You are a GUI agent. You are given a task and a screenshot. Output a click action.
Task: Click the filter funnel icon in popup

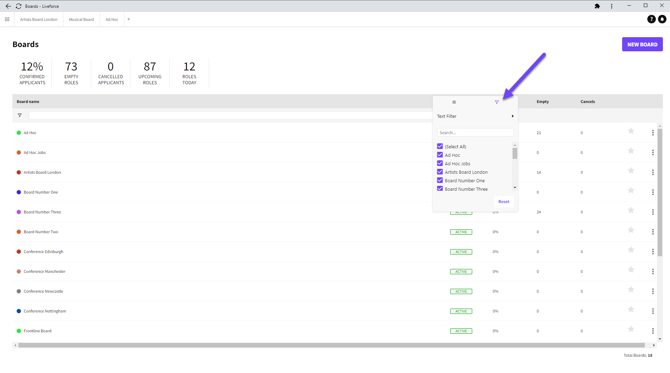497,102
